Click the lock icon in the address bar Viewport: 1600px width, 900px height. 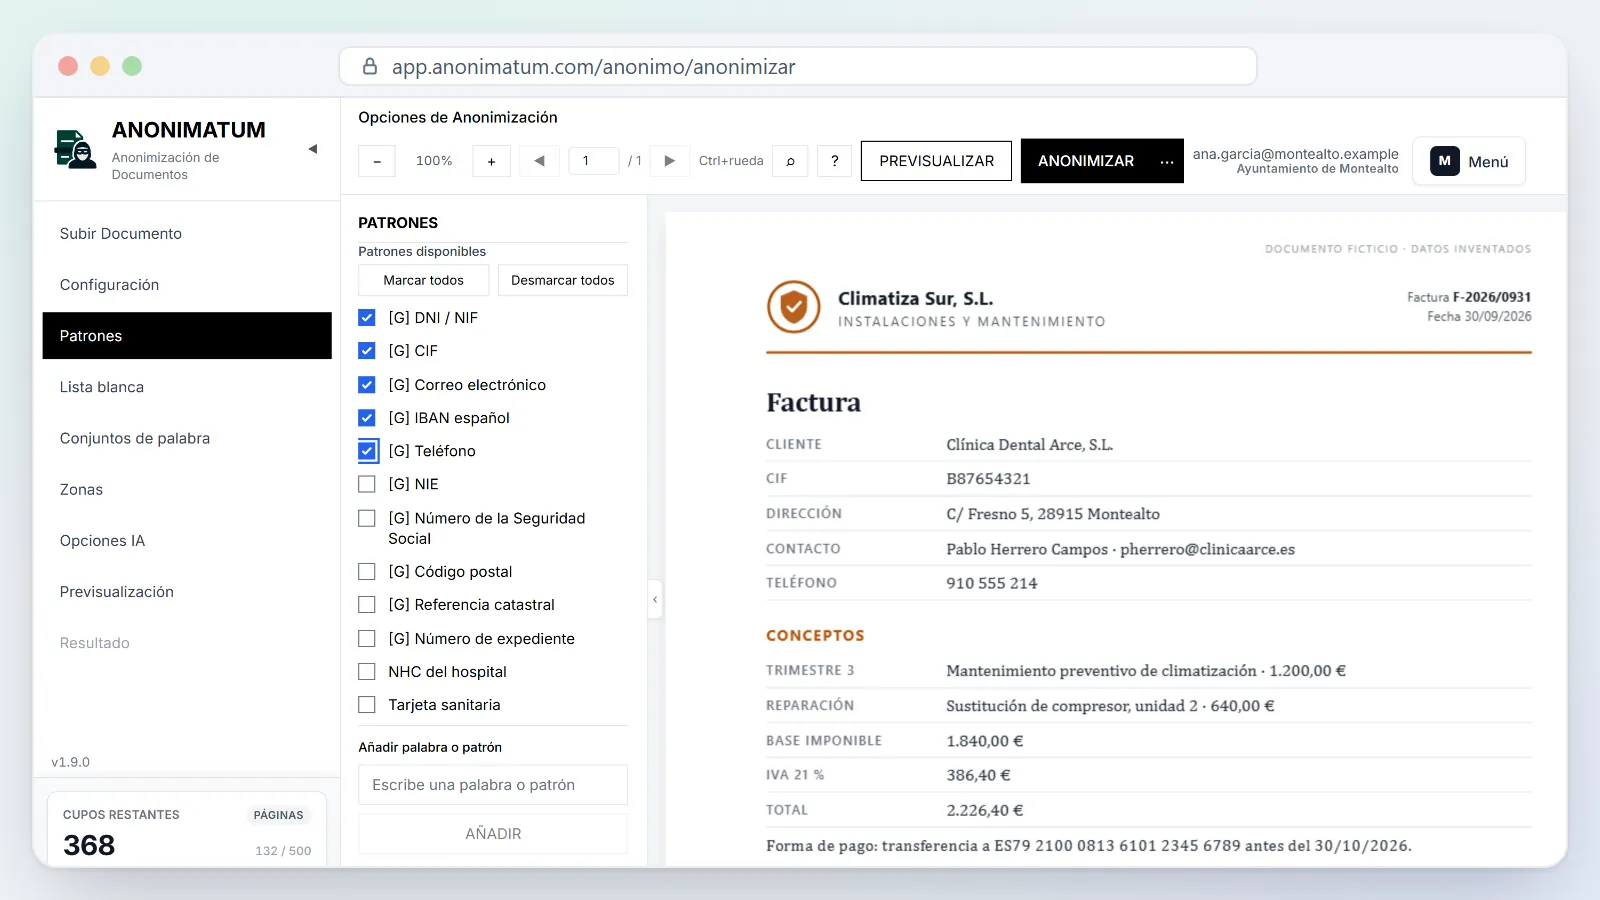370,67
